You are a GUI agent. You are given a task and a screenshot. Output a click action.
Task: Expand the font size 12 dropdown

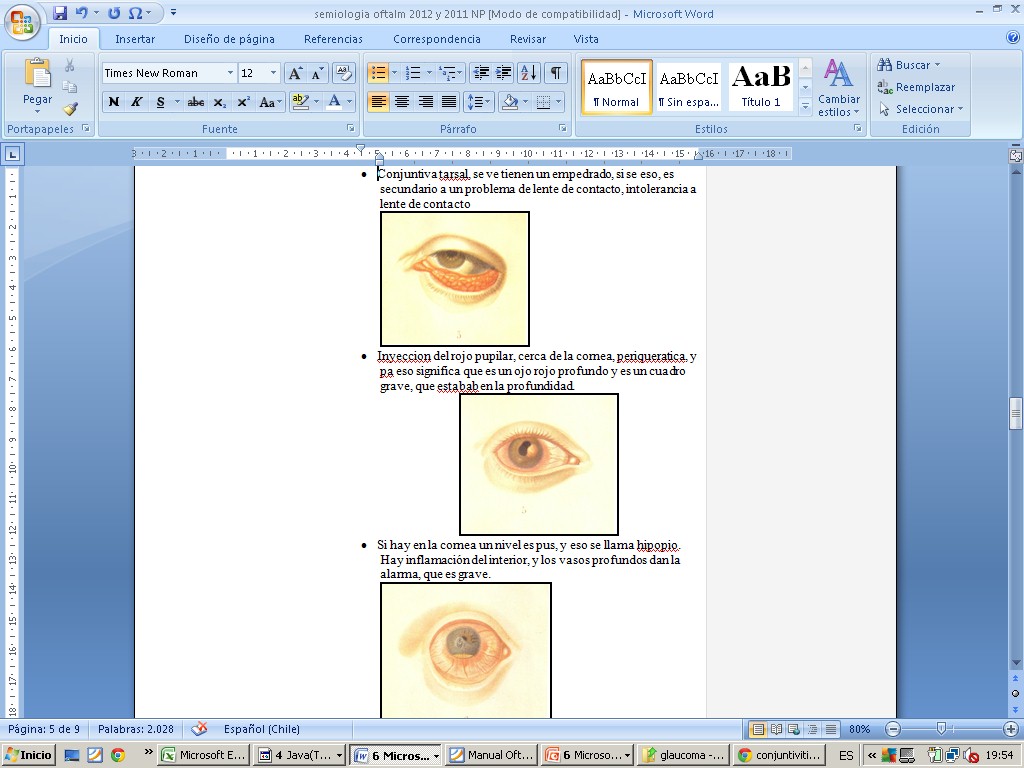pyautogui.click(x=273, y=73)
